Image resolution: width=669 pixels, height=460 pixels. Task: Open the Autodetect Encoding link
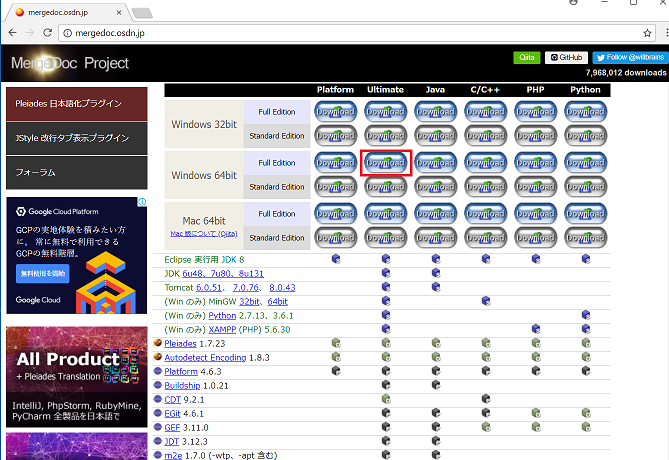pos(205,358)
